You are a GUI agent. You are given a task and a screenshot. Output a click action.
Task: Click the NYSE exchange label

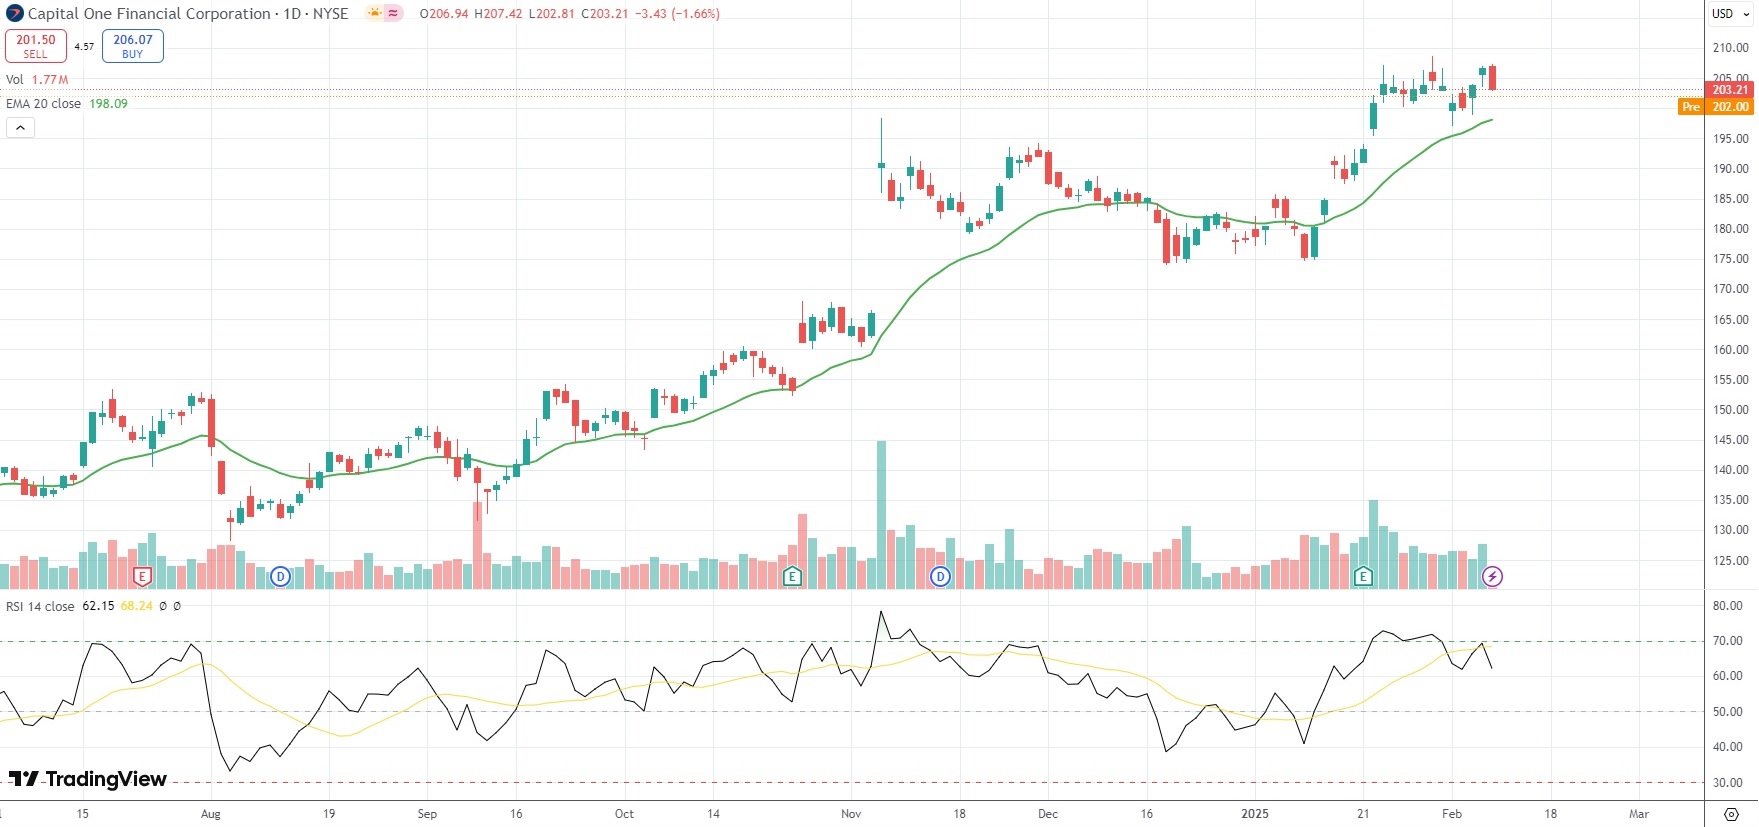330,14
